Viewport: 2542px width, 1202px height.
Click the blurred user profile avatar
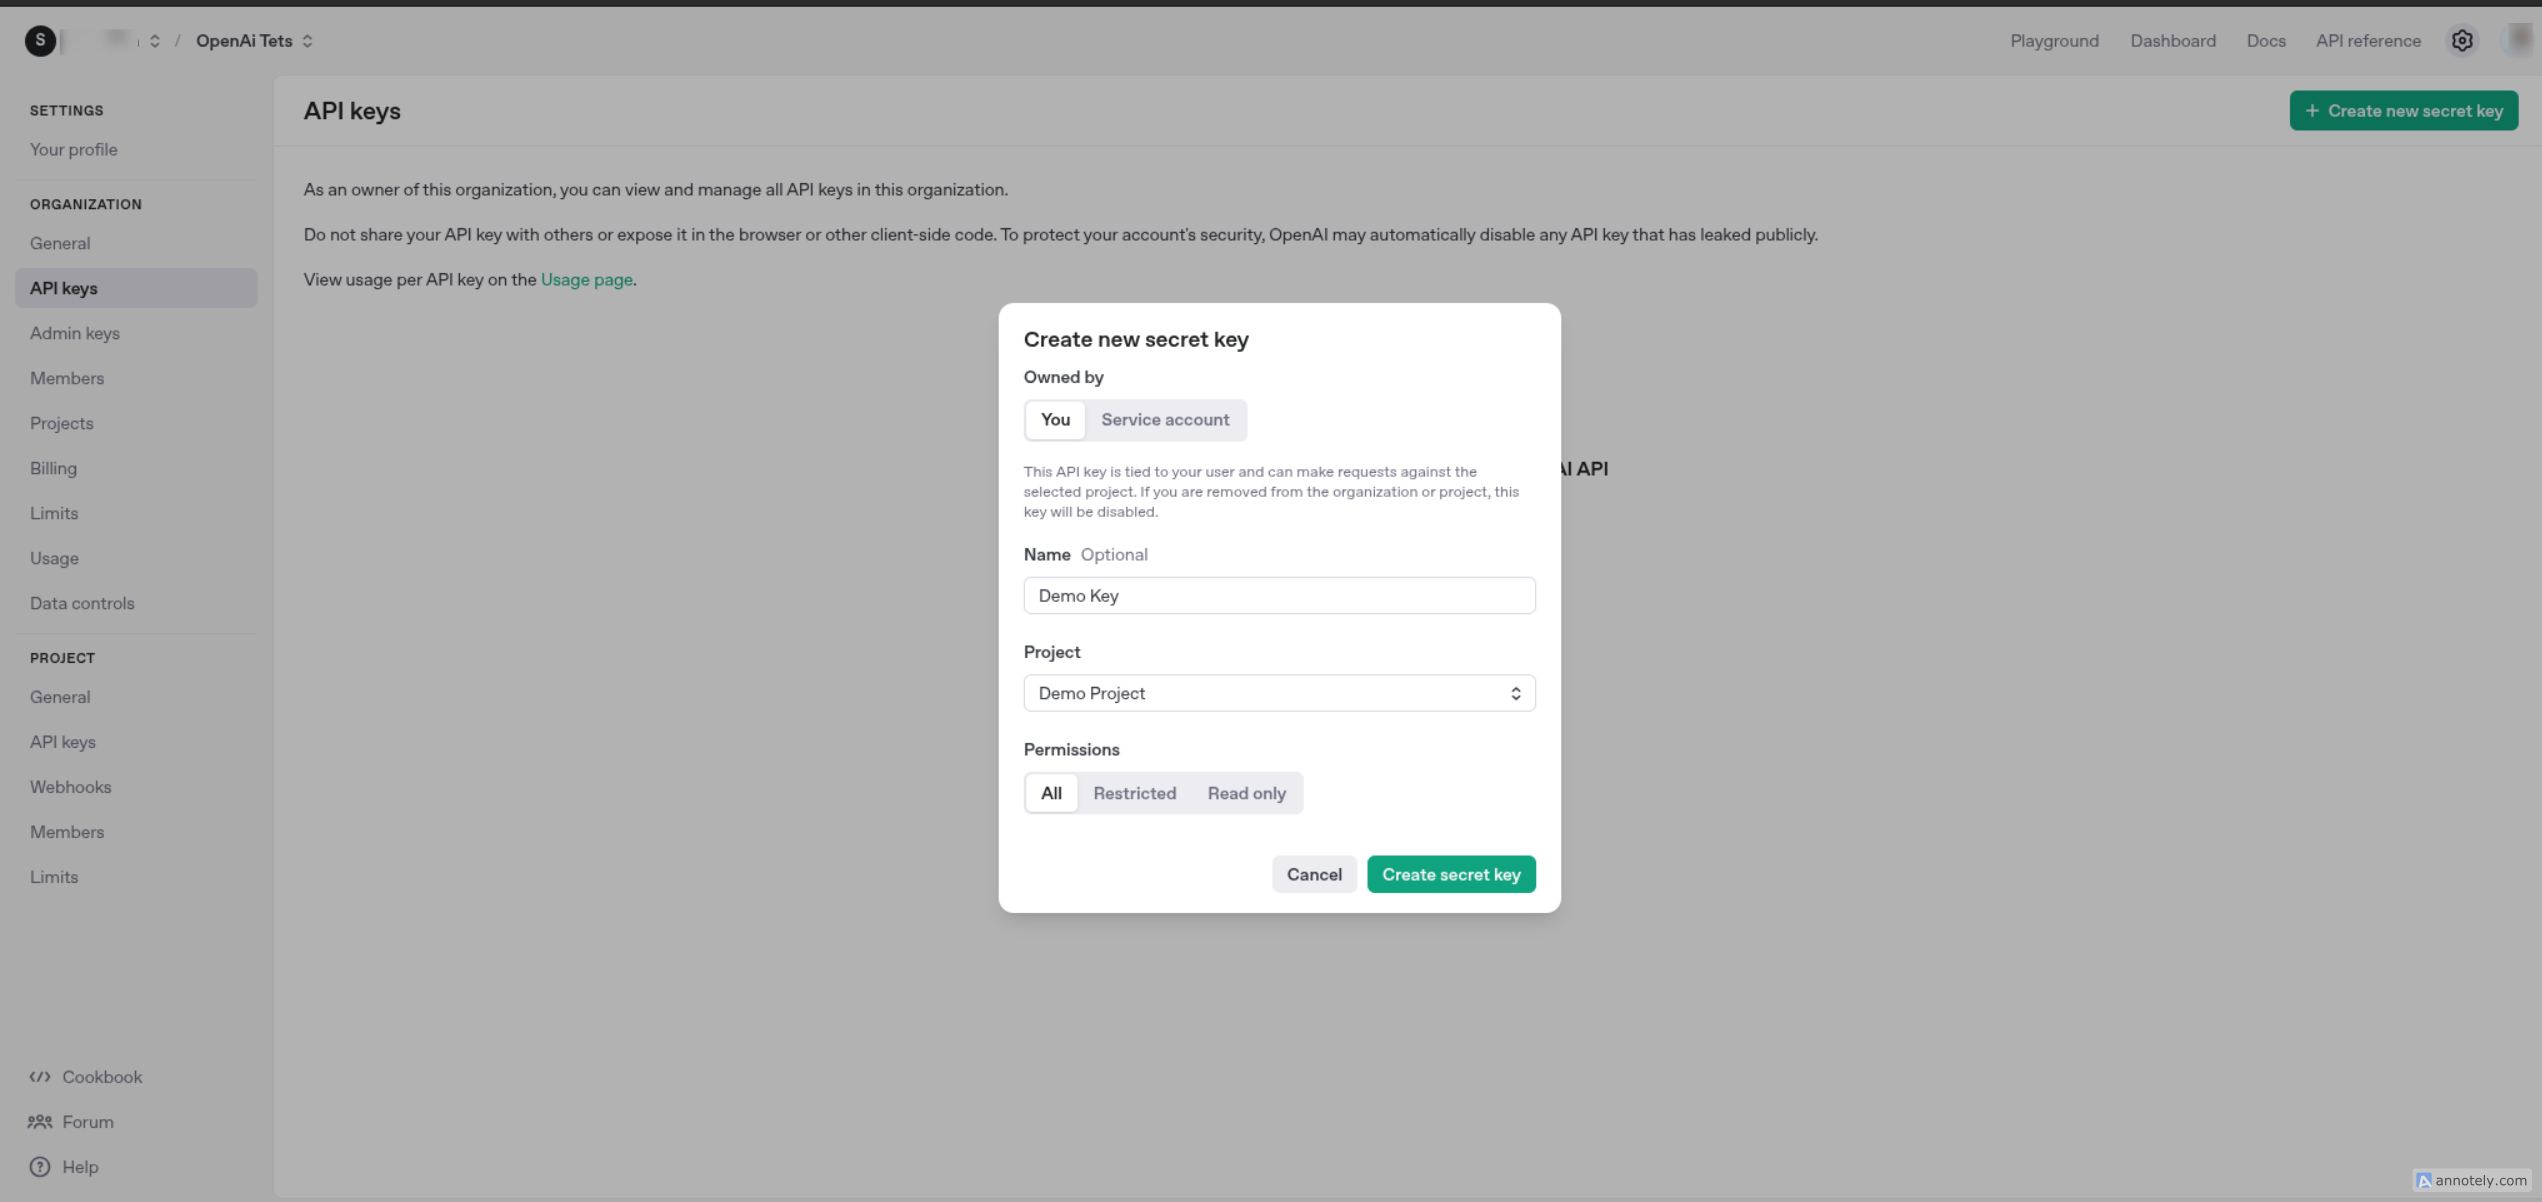point(2519,40)
